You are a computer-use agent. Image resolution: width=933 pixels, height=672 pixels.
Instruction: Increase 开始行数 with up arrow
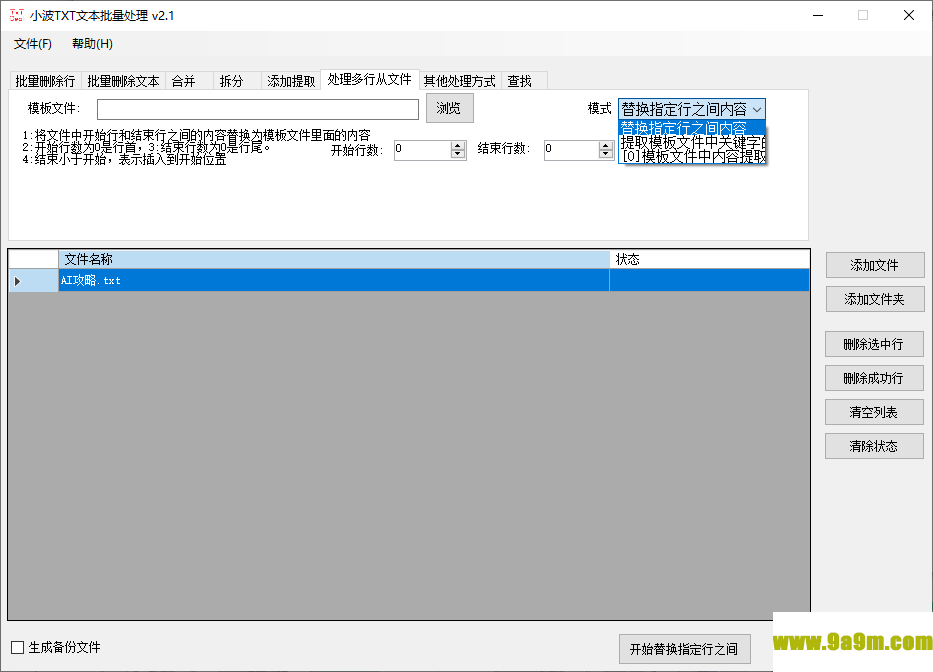[458, 145]
